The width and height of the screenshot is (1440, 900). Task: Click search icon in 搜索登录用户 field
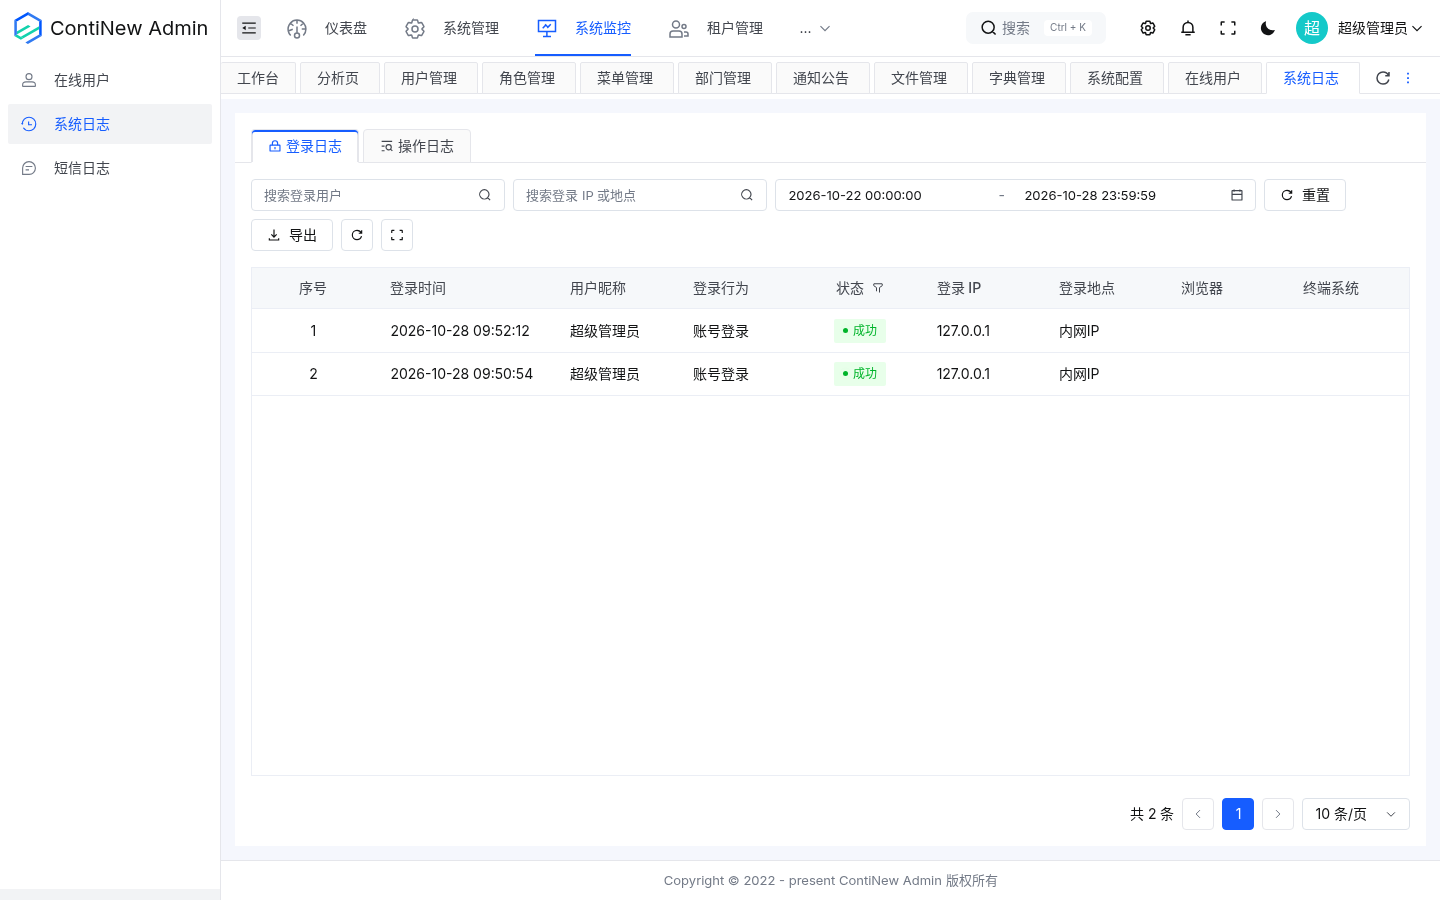485,195
